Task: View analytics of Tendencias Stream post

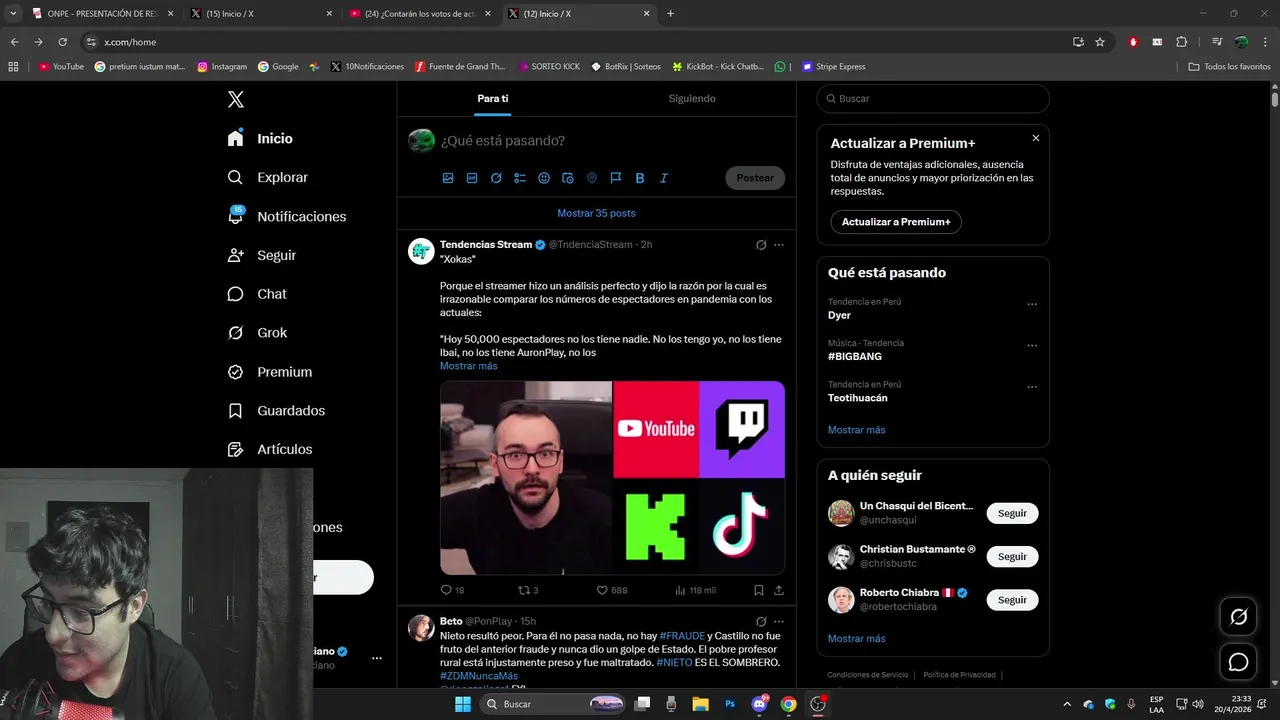Action: (695, 590)
